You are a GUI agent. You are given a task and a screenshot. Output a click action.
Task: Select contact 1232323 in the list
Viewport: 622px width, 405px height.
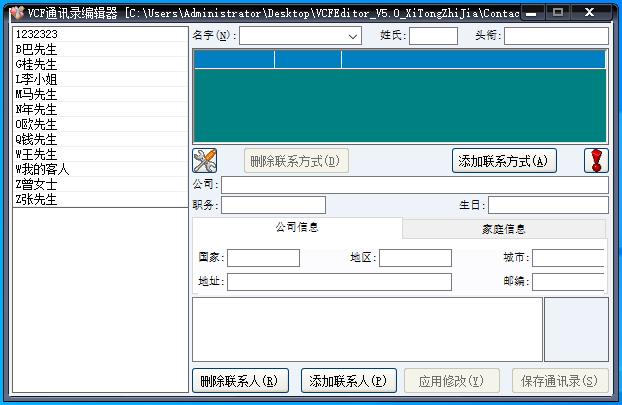click(100, 34)
